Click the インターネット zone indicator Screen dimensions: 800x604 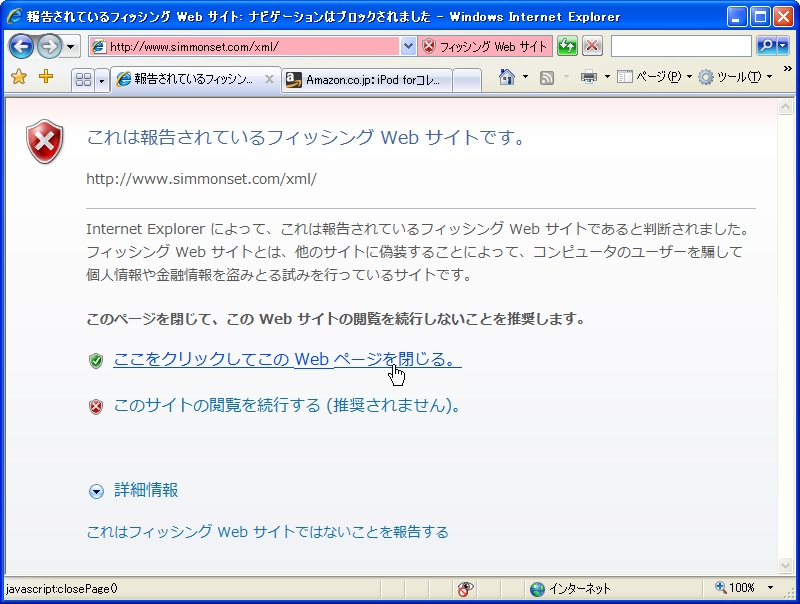coord(570,589)
